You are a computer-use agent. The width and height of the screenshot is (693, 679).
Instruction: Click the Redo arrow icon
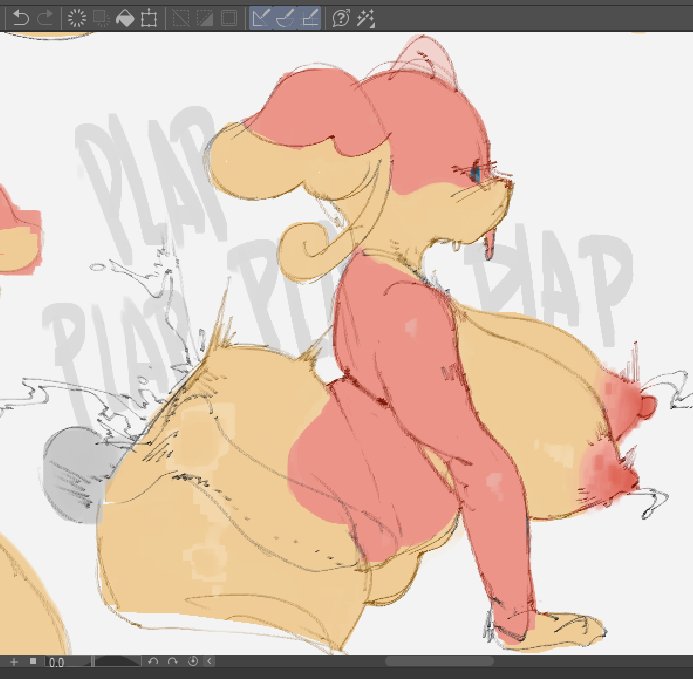tap(45, 18)
